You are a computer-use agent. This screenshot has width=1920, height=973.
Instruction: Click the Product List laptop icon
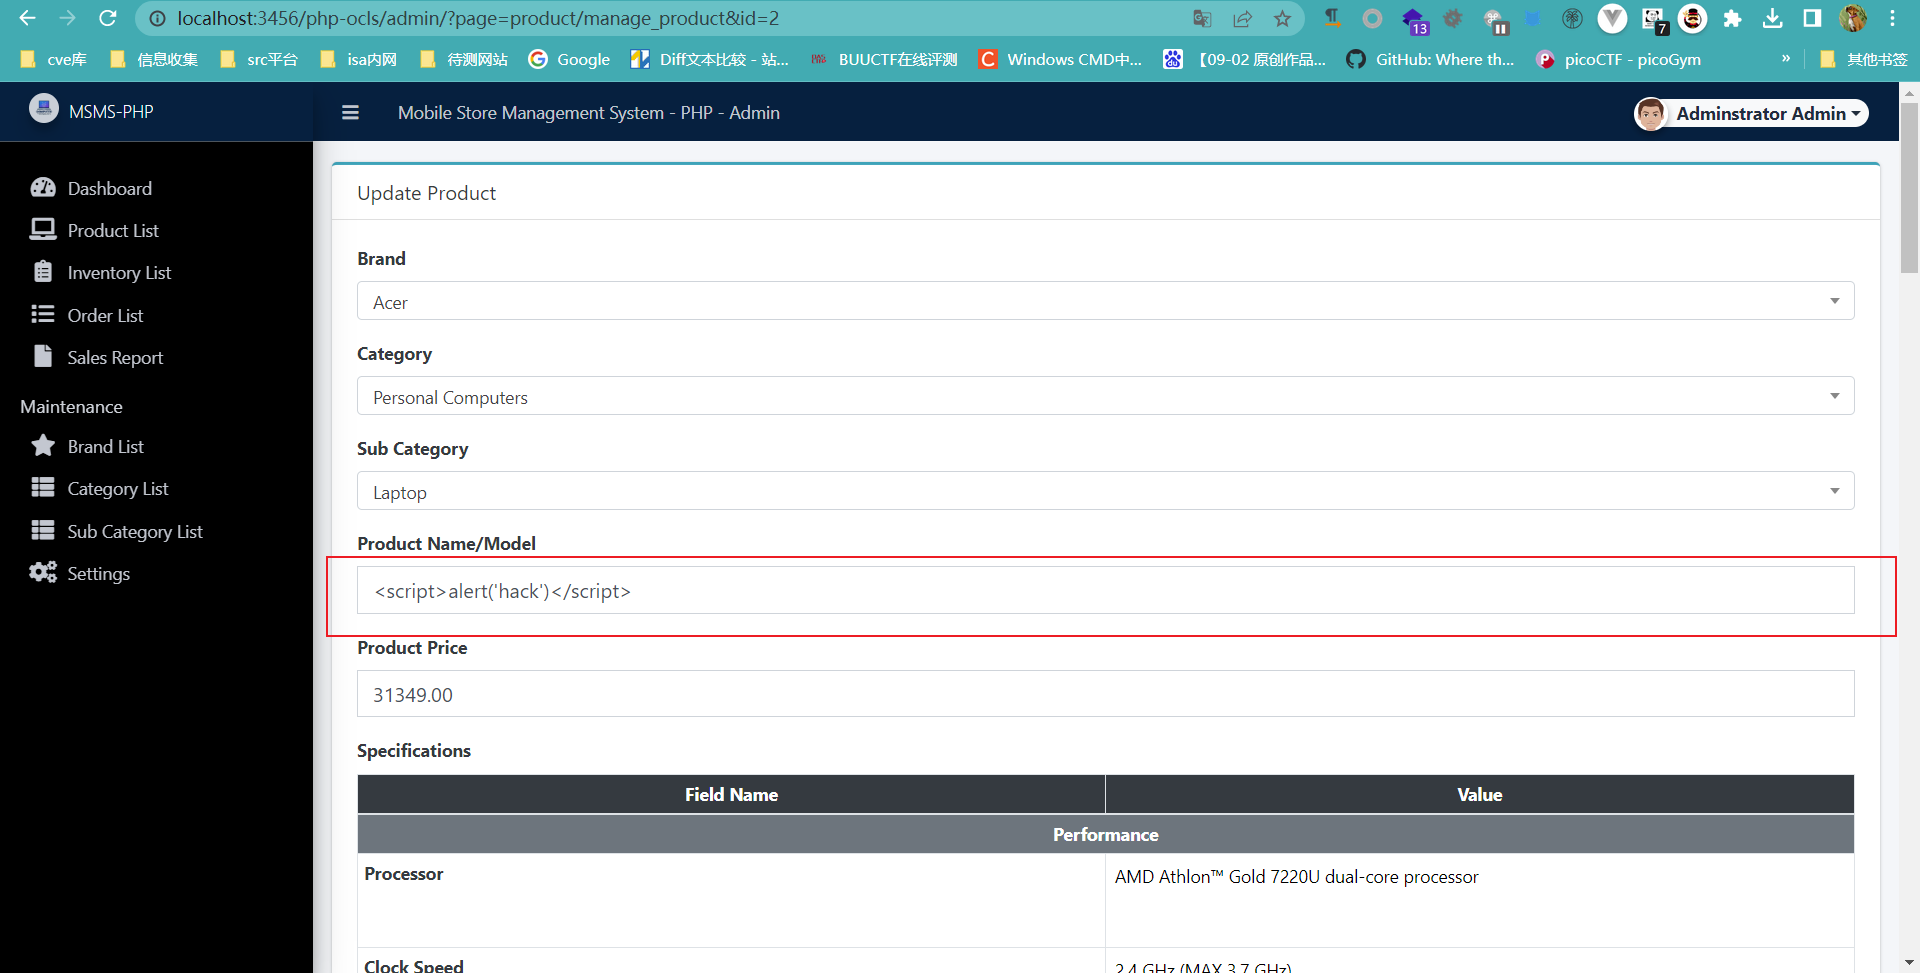click(x=43, y=230)
